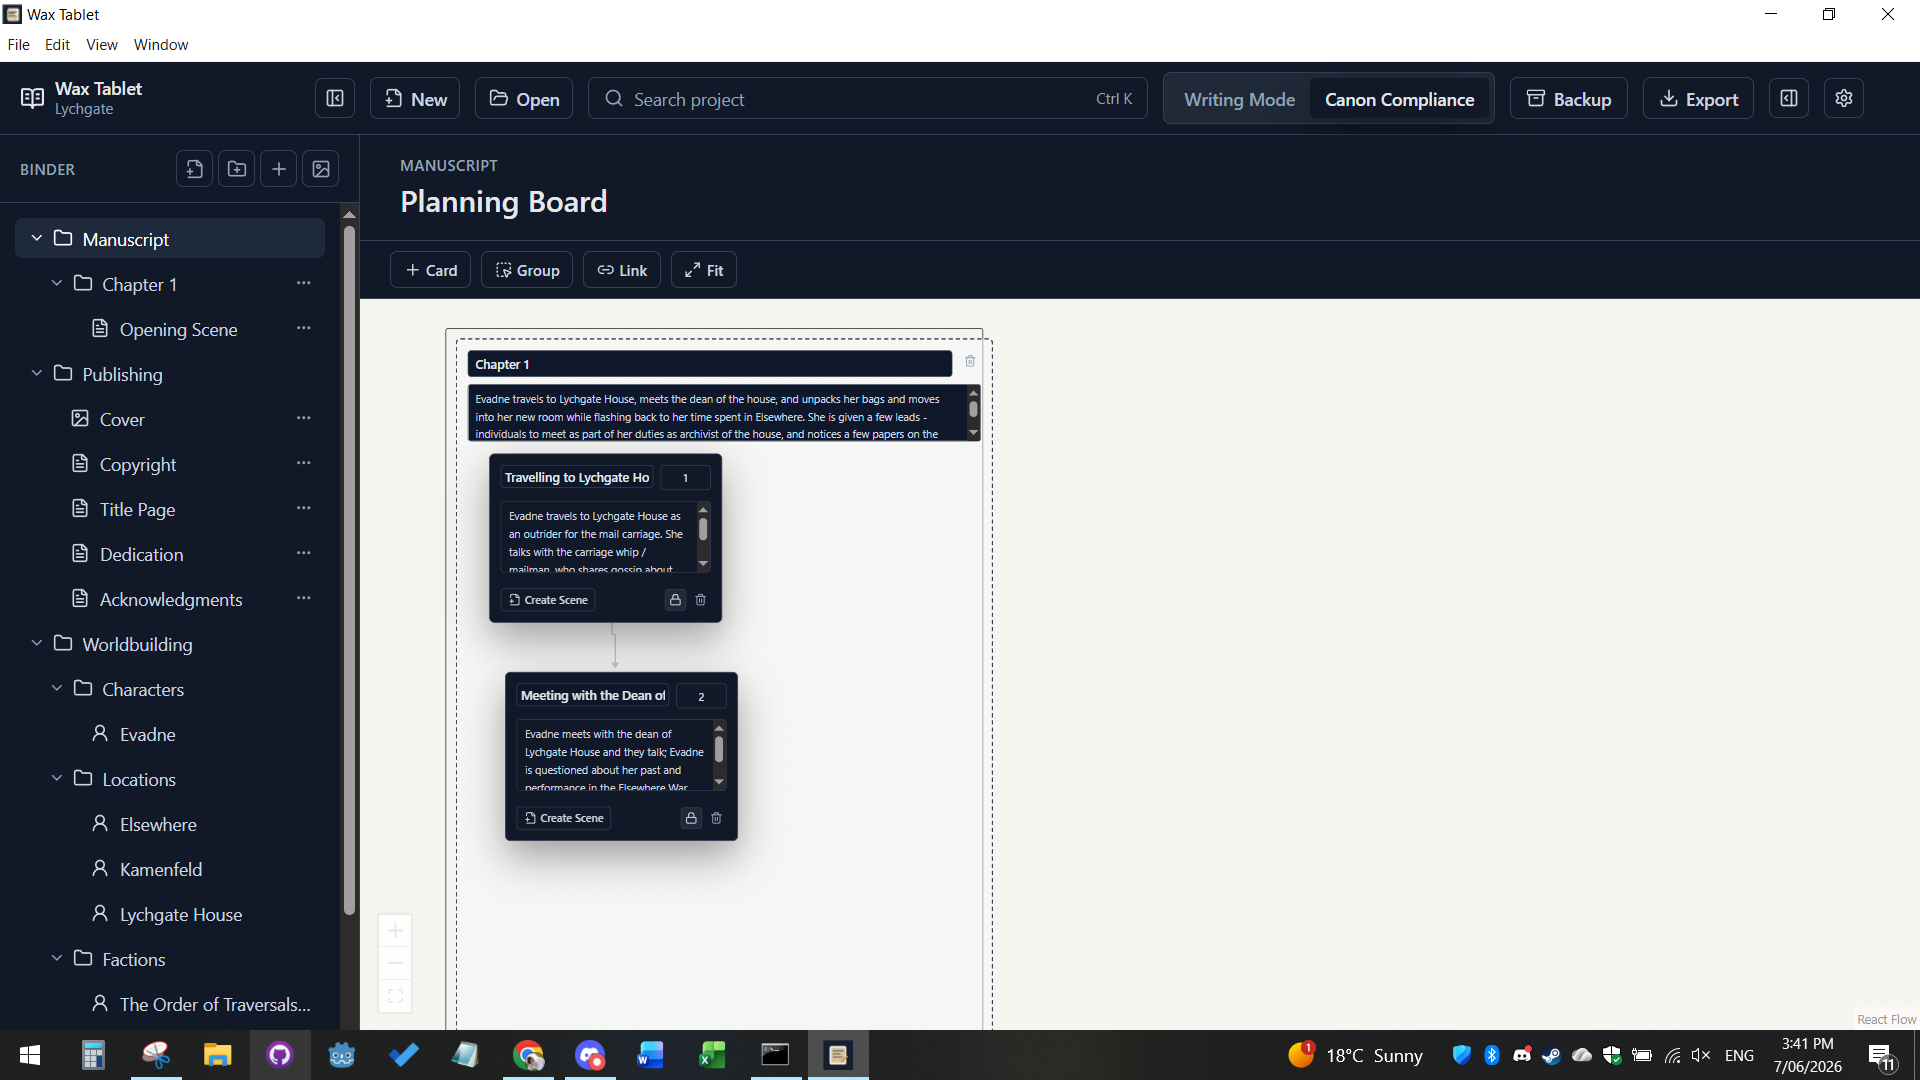The height and width of the screenshot is (1080, 1920).
Task: Switch to Canon Compliance mode
Action: click(1399, 99)
